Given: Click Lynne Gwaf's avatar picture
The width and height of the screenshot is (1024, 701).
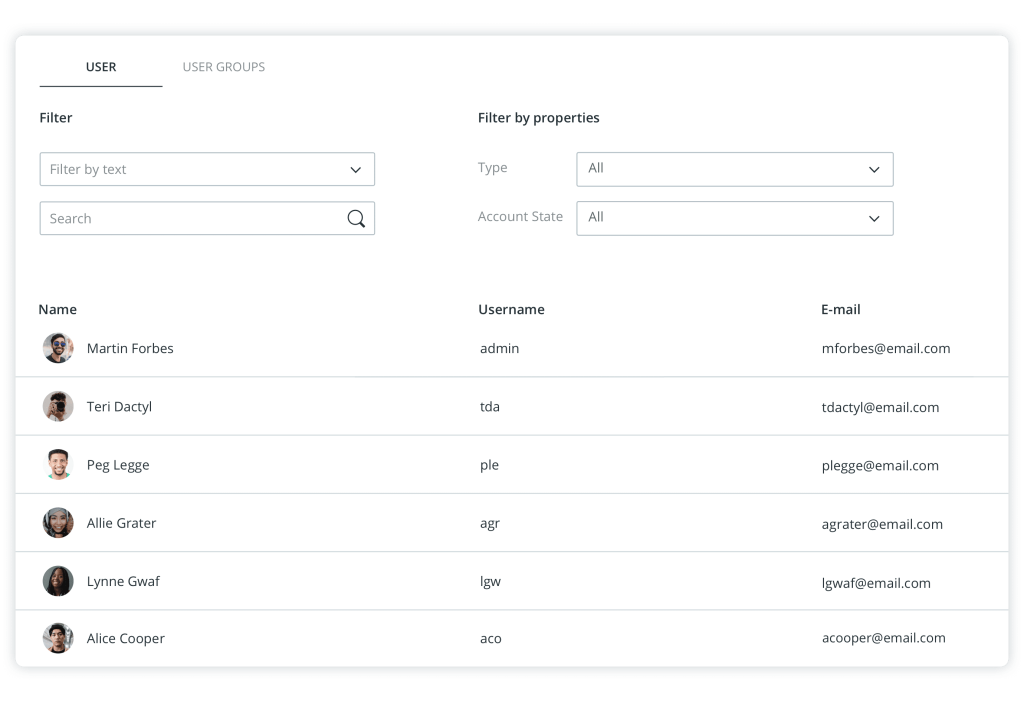Looking at the screenshot, I should pyautogui.click(x=58, y=581).
